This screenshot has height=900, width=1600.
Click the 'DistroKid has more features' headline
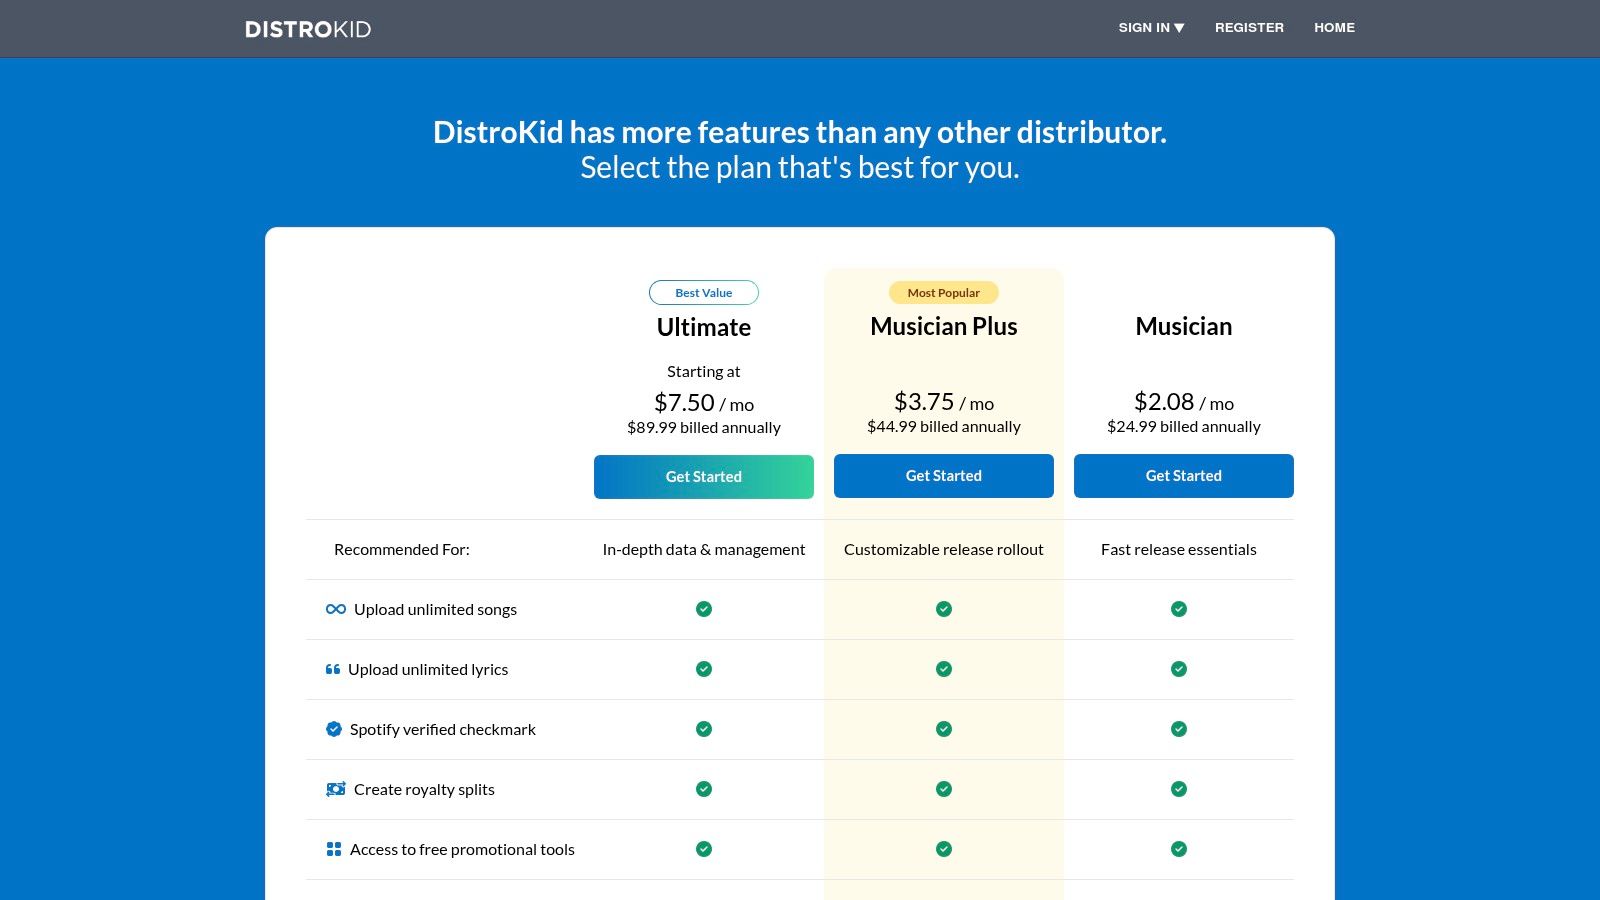click(800, 132)
